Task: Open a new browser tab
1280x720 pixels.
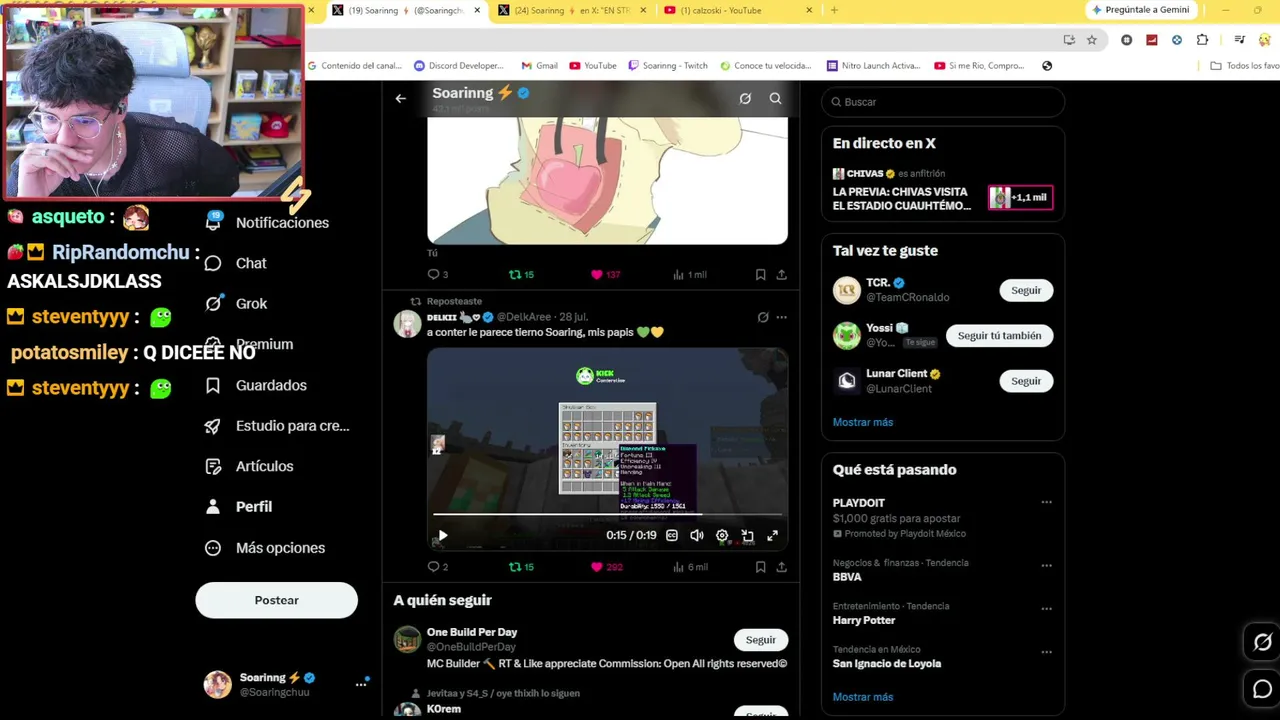Action: click(x=834, y=10)
